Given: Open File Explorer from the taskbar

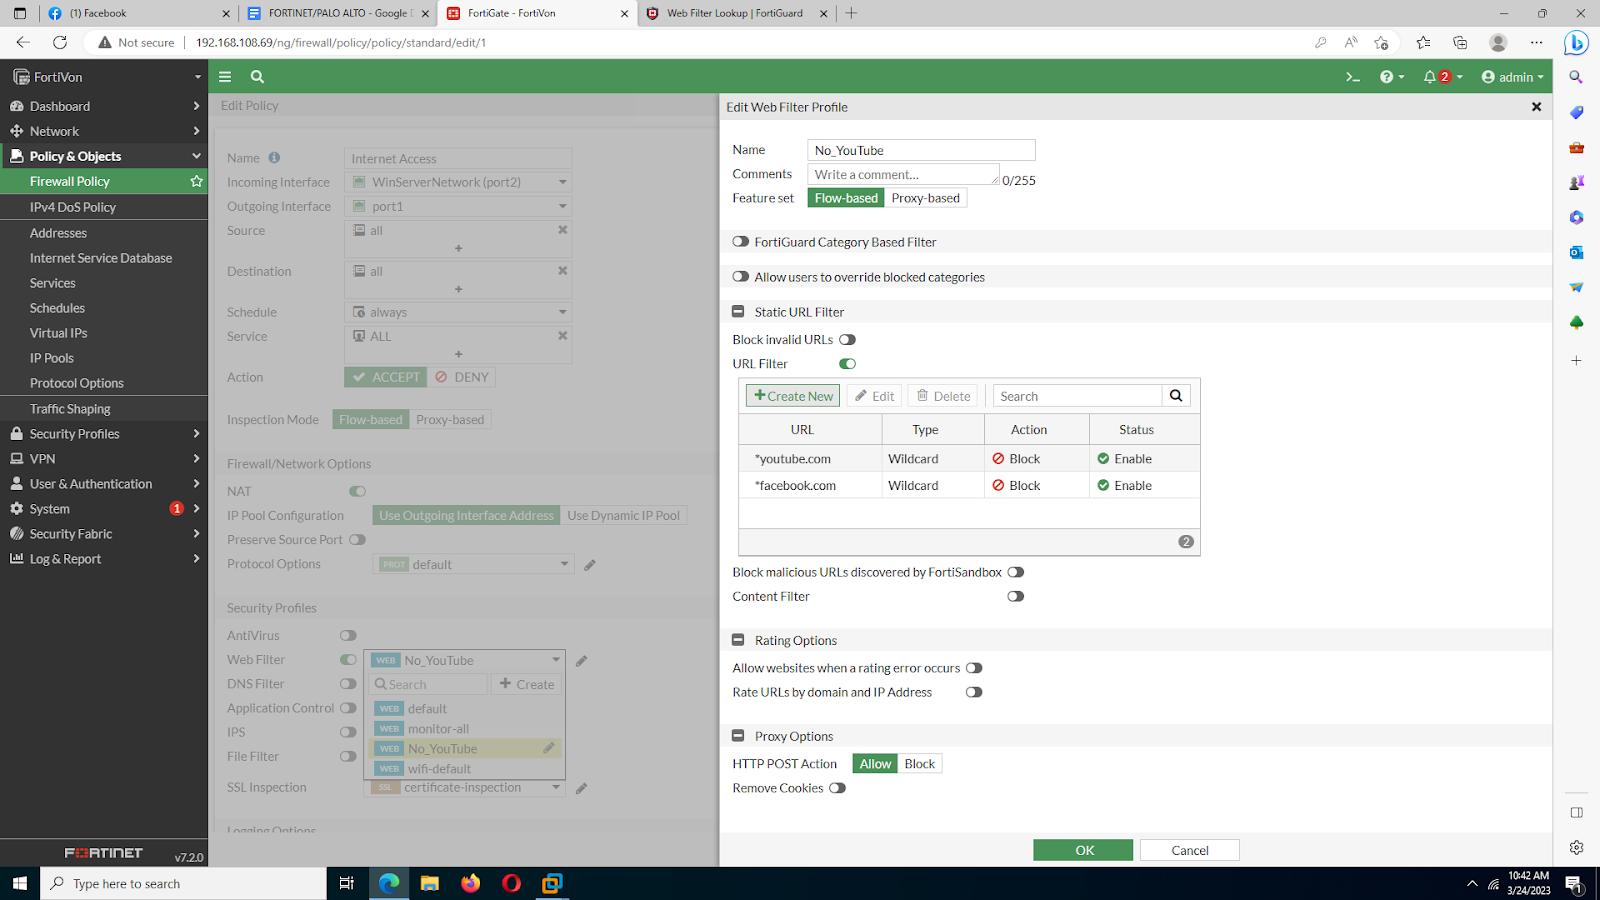Looking at the screenshot, I should click(x=429, y=883).
